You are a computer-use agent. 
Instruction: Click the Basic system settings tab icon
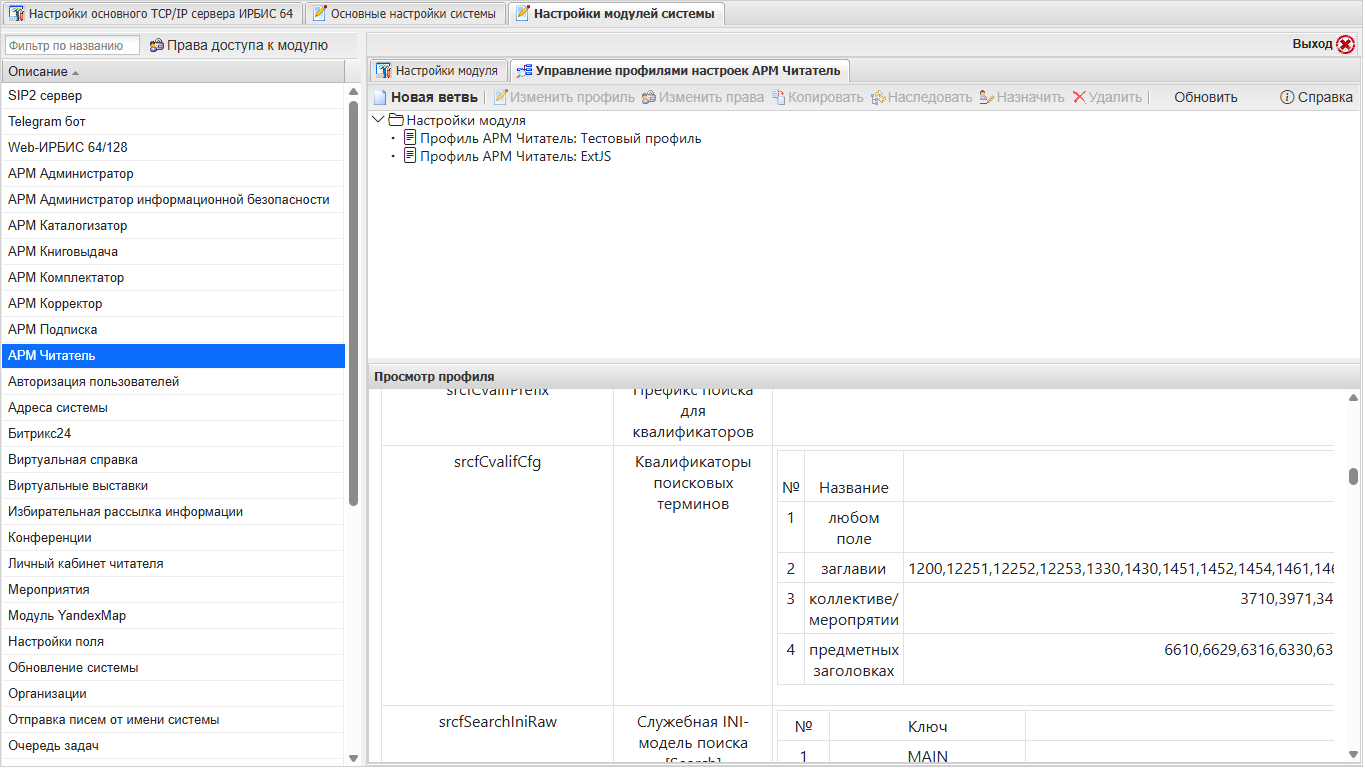pyautogui.click(x=319, y=14)
